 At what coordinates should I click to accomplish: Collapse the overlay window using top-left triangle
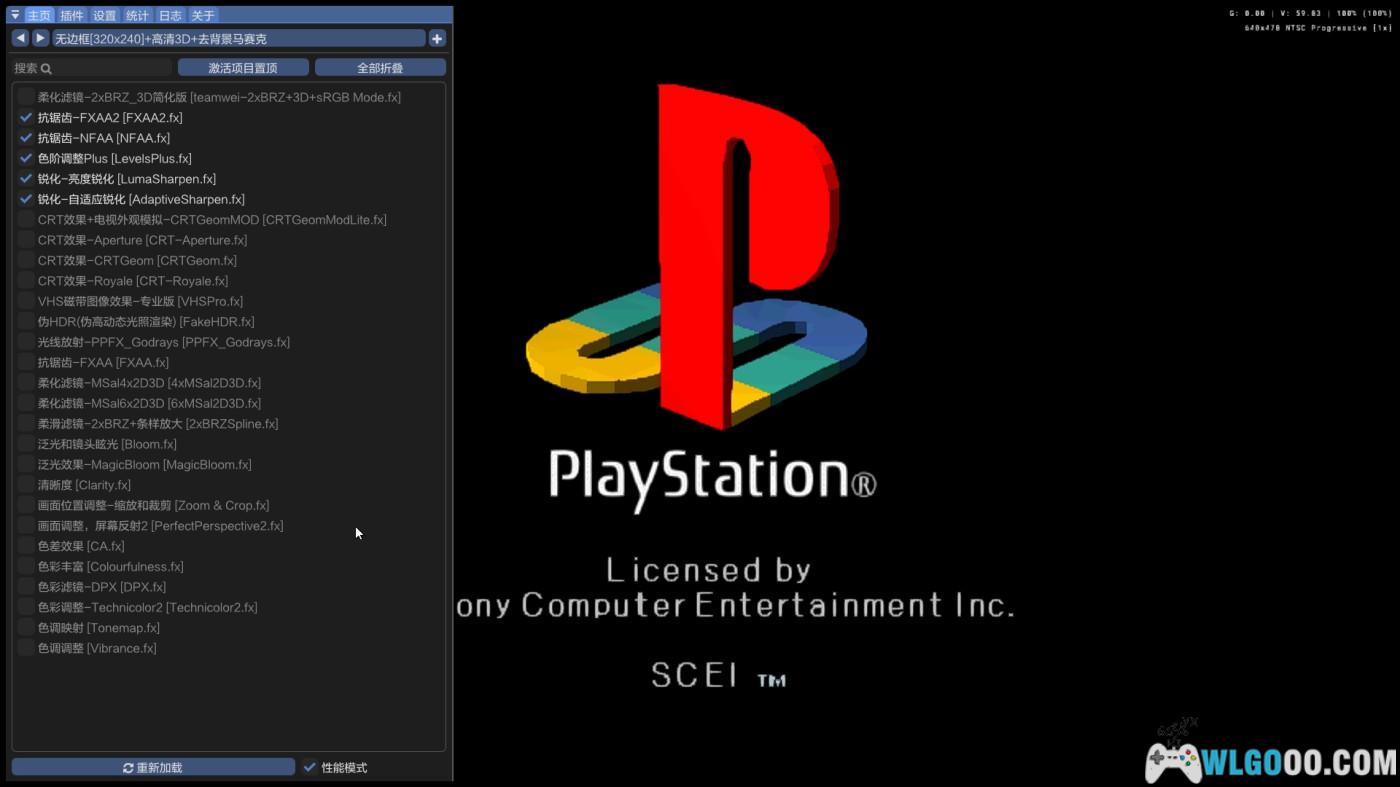click(x=15, y=15)
